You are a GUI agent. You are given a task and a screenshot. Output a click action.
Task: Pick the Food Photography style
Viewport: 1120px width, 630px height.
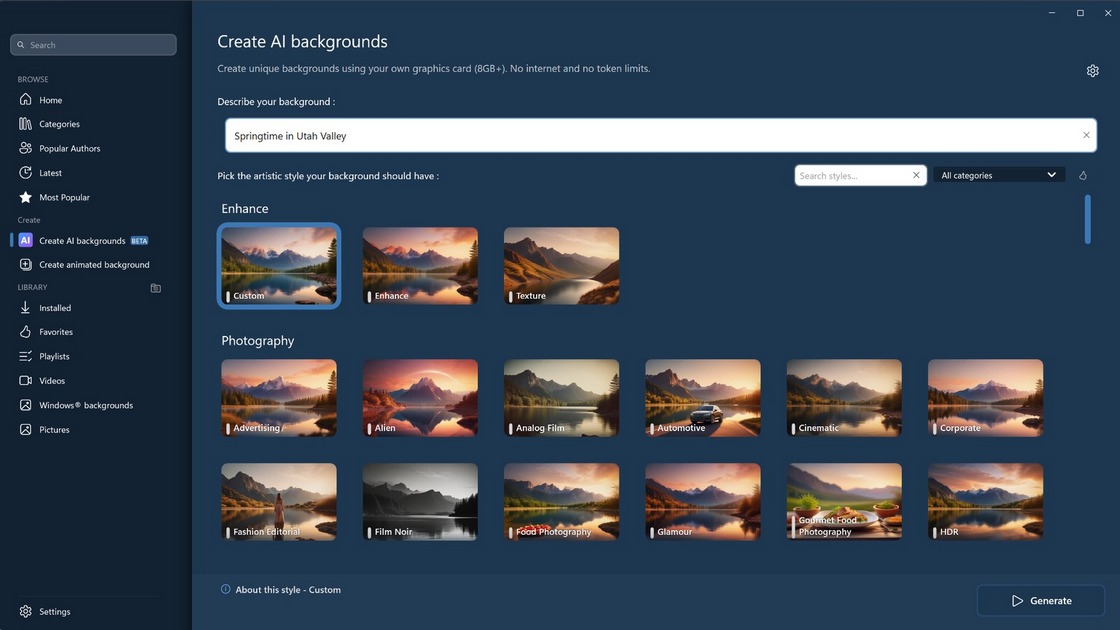pyautogui.click(x=561, y=501)
